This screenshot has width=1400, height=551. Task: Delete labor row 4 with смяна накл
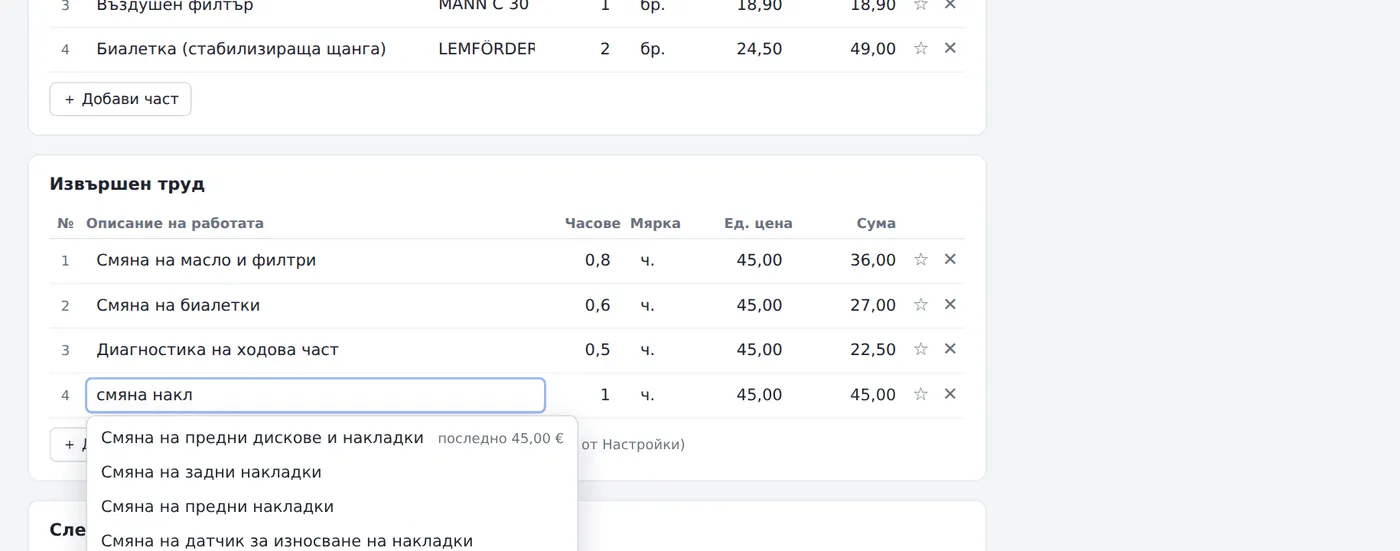(950, 394)
